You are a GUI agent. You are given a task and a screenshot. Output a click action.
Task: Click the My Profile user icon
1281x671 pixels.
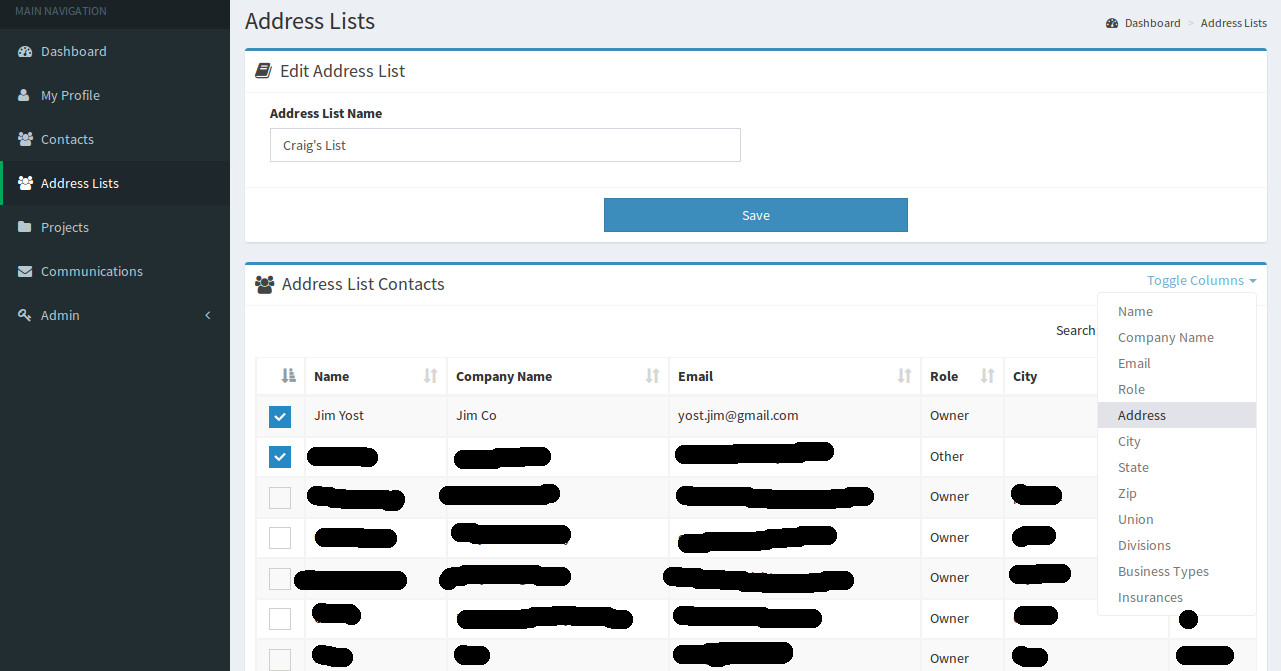click(24, 96)
